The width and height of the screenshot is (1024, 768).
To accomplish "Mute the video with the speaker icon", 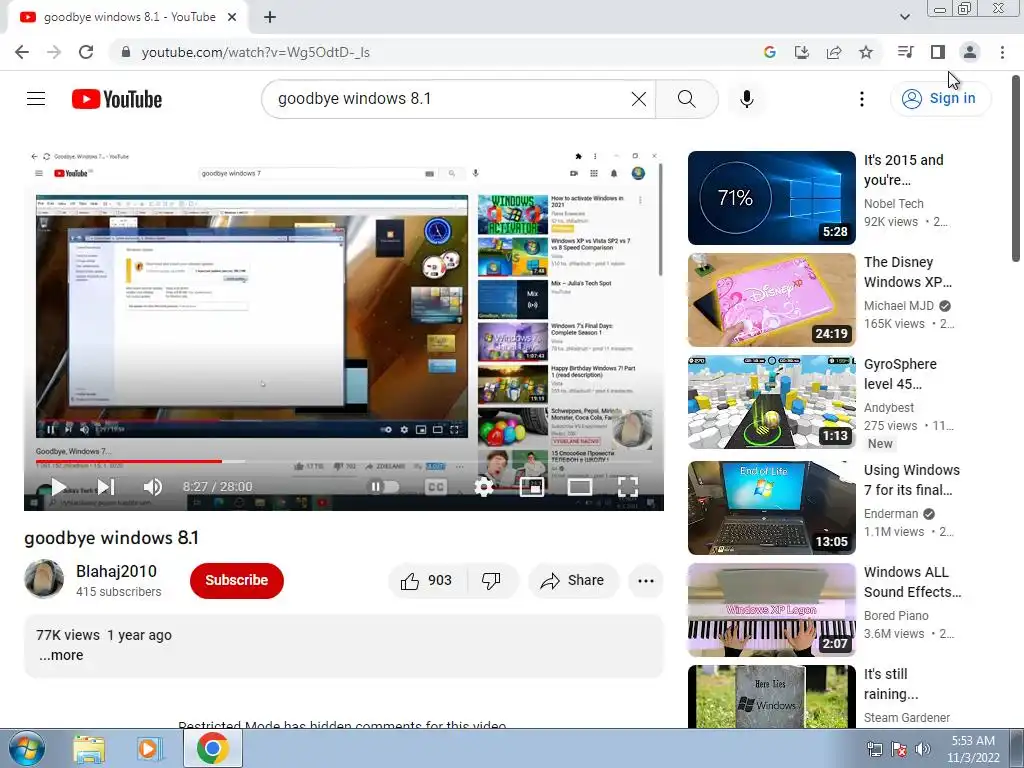I will click(153, 487).
